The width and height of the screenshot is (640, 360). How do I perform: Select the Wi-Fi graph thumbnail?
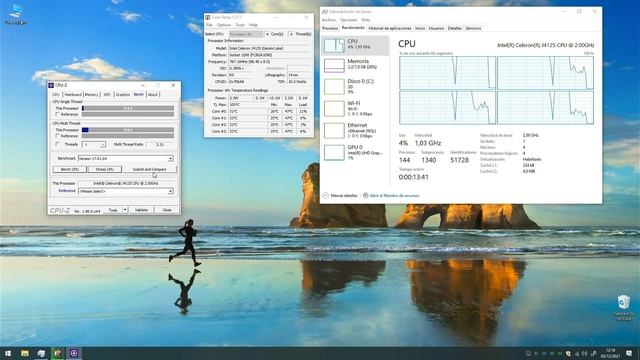[334, 109]
